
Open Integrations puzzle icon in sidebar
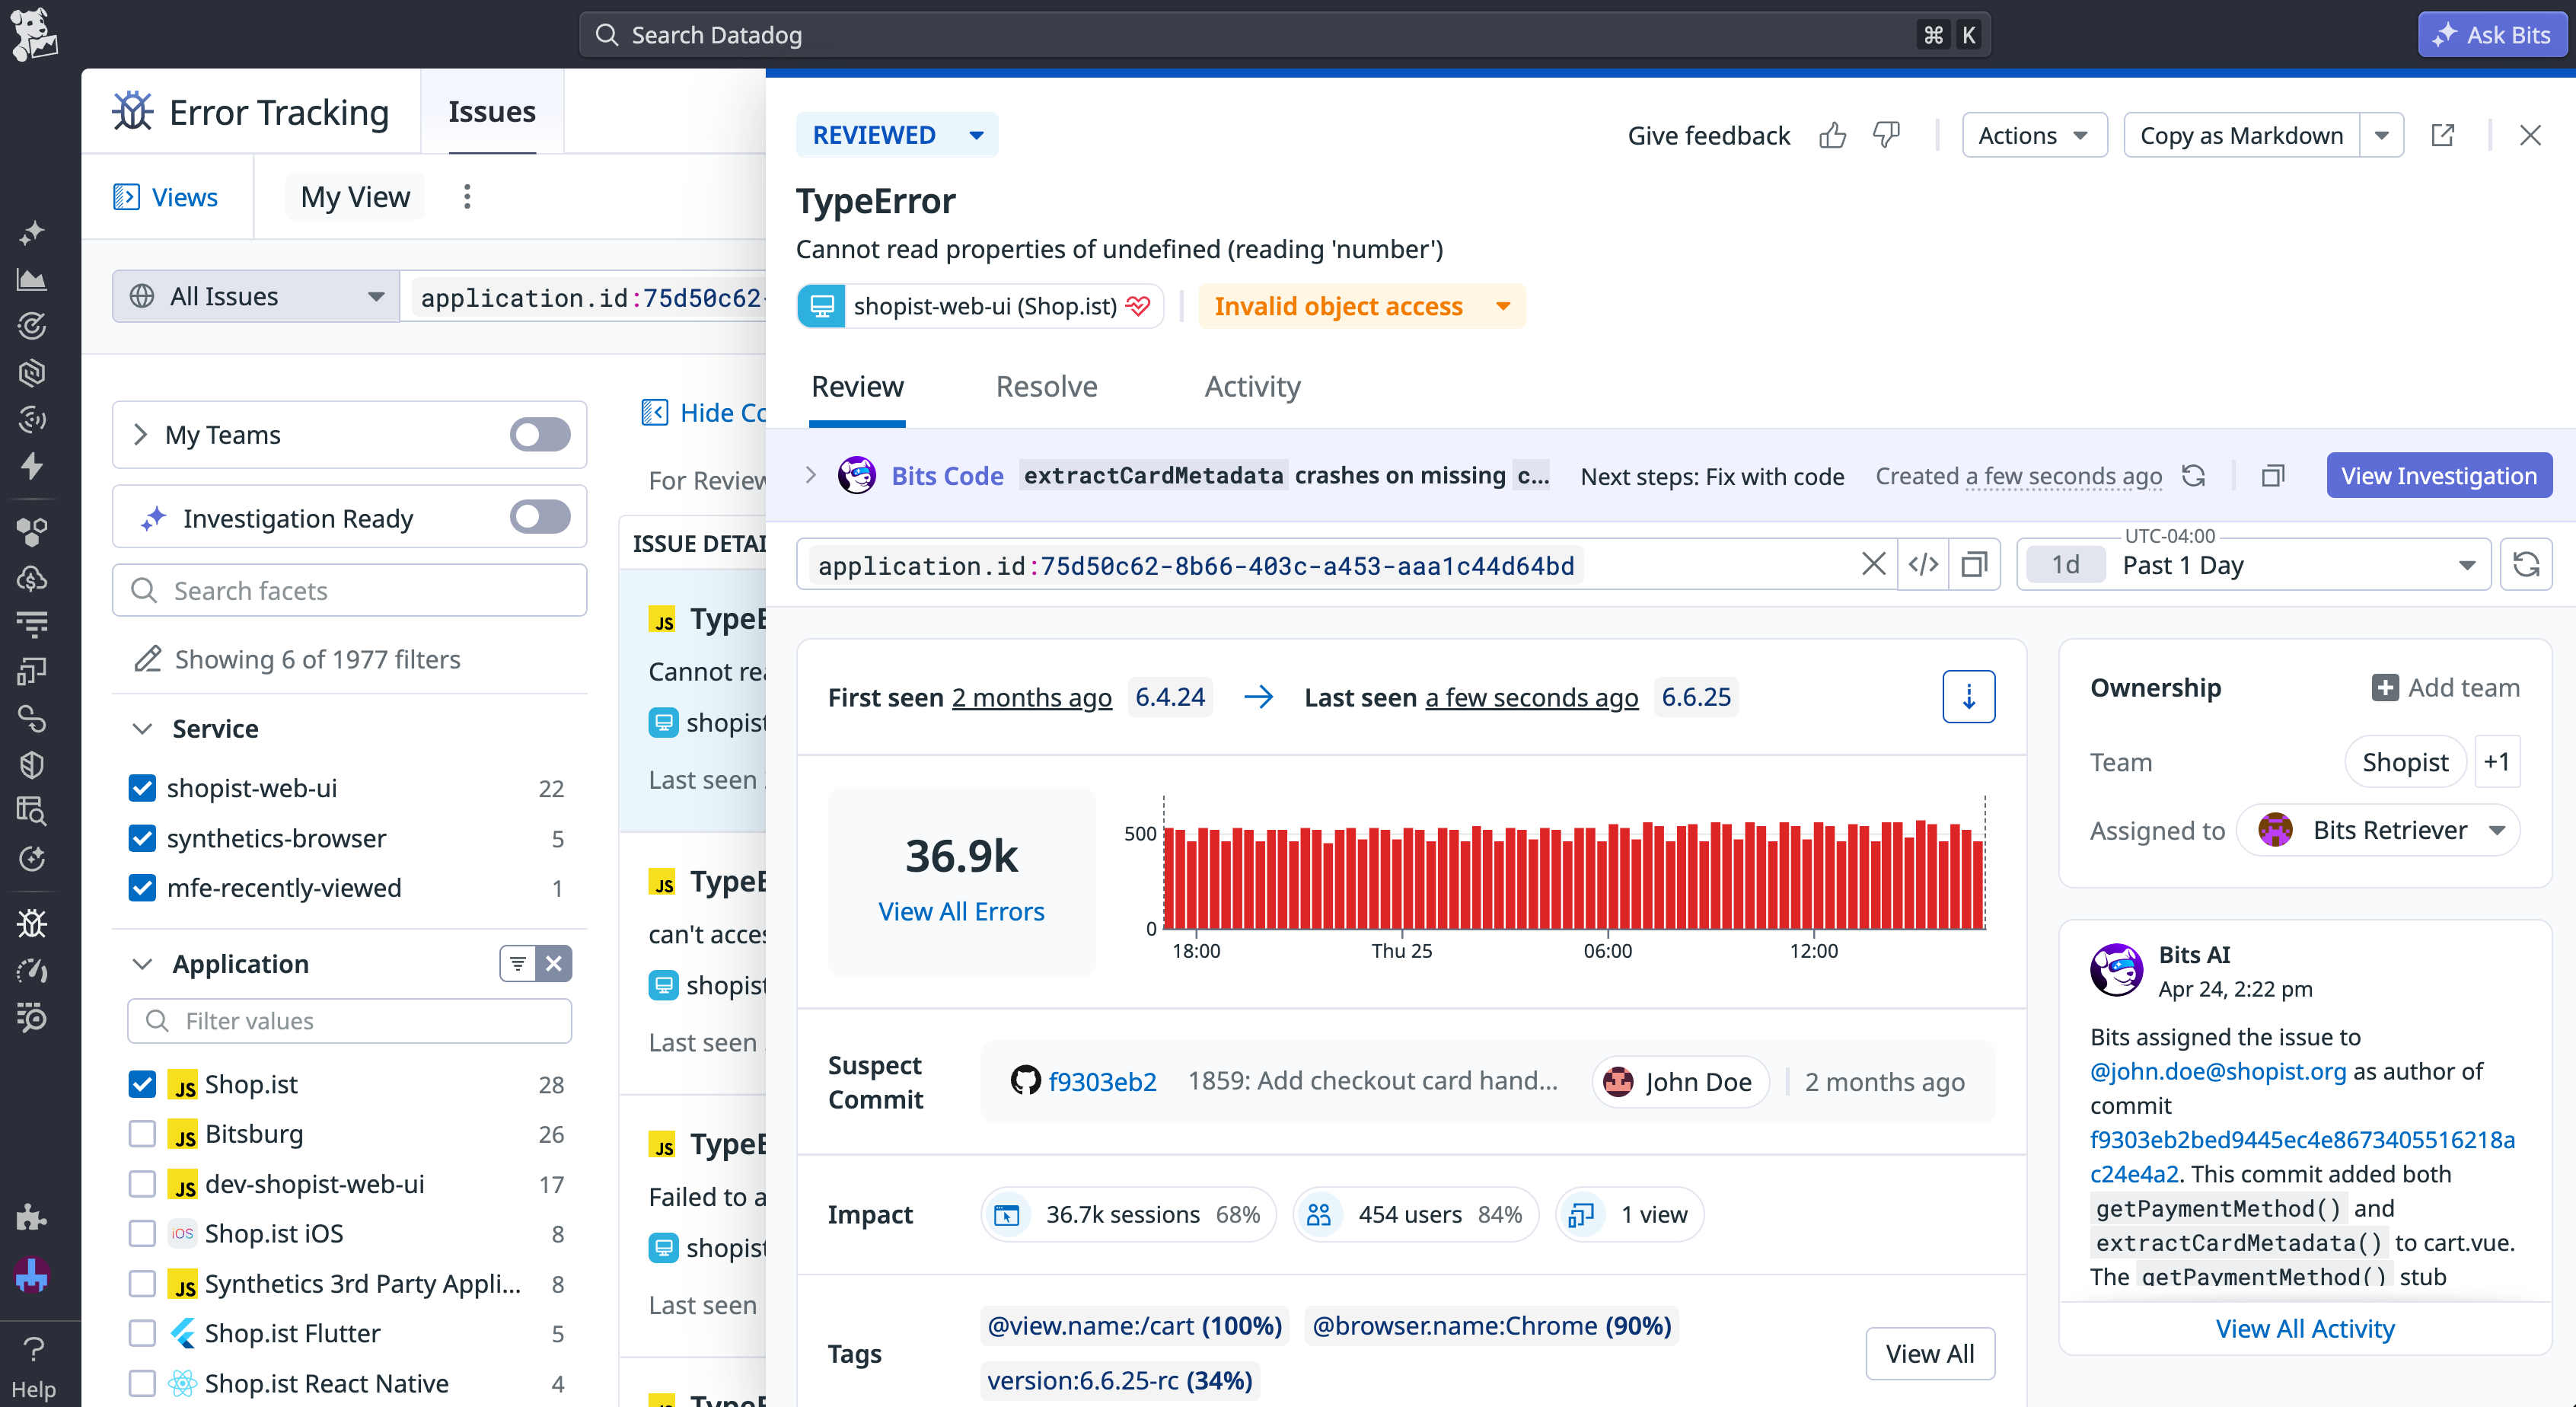pyautogui.click(x=32, y=1217)
